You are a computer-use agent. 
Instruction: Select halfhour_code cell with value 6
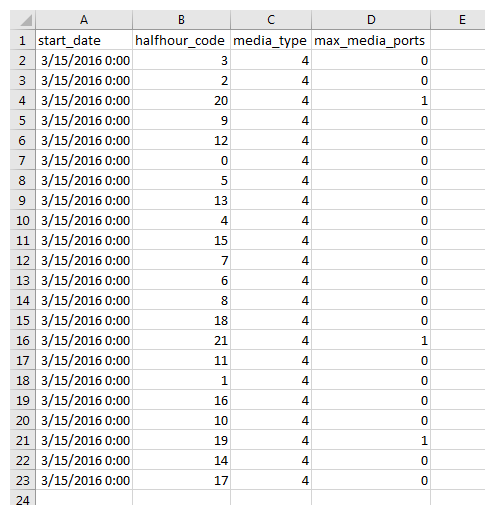coord(181,280)
